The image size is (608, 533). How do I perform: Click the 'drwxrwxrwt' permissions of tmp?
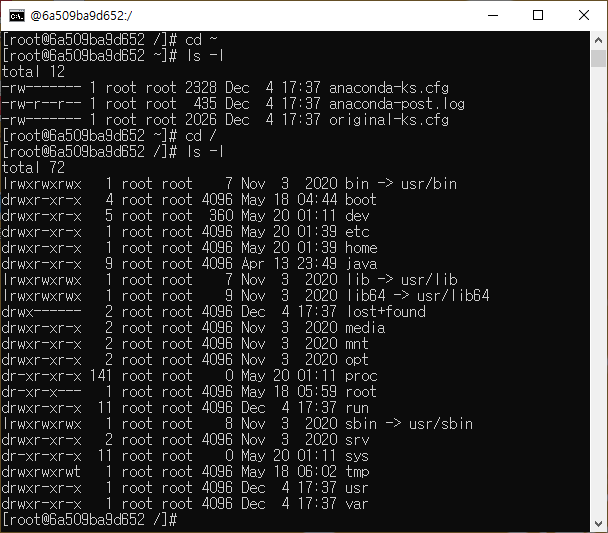click(x=41, y=472)
